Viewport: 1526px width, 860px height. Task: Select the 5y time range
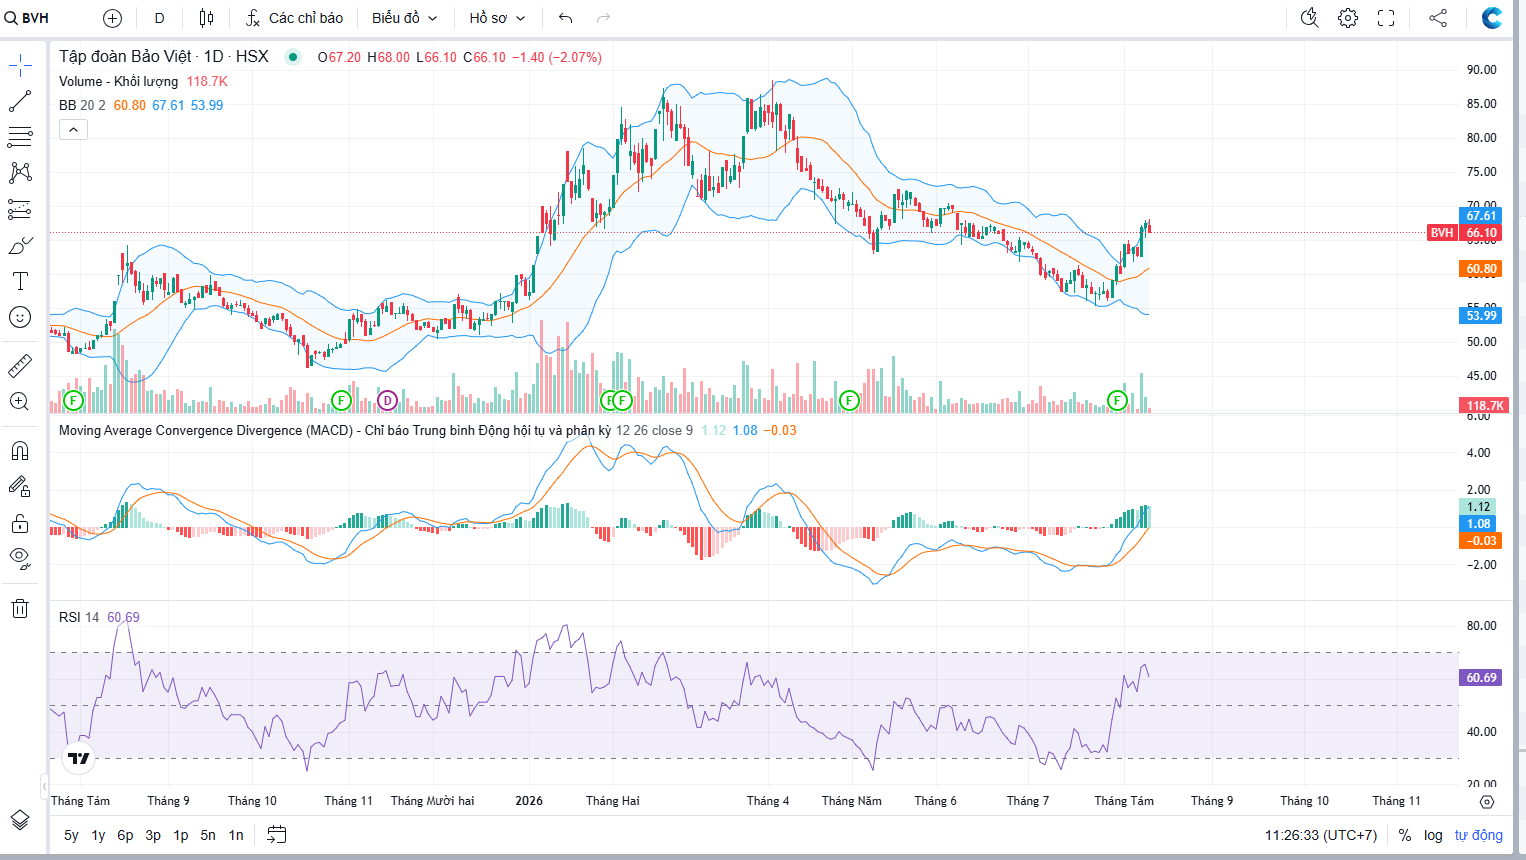71,835
